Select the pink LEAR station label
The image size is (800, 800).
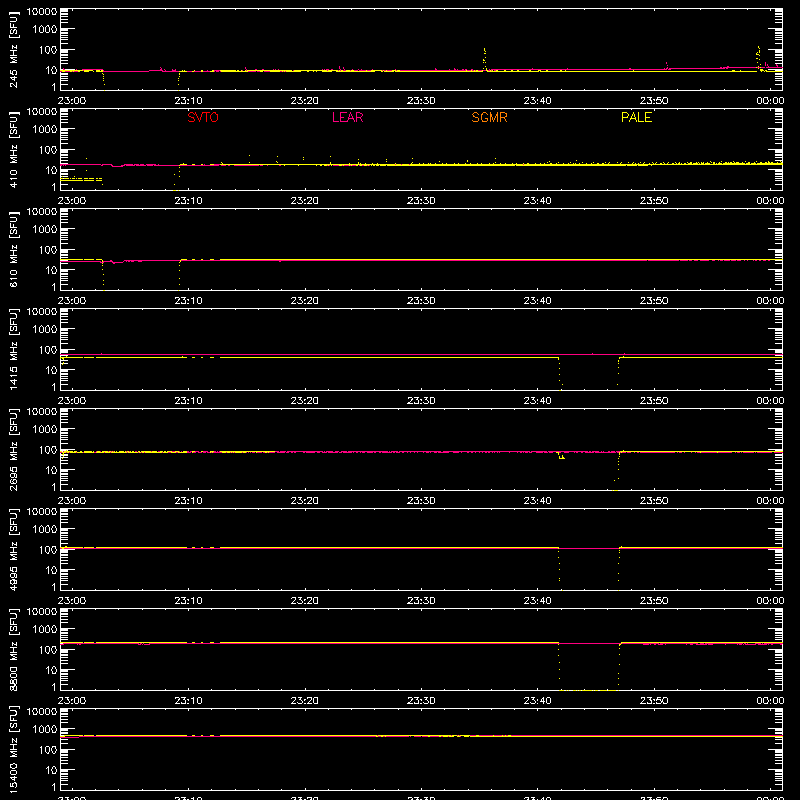[347, 117]
